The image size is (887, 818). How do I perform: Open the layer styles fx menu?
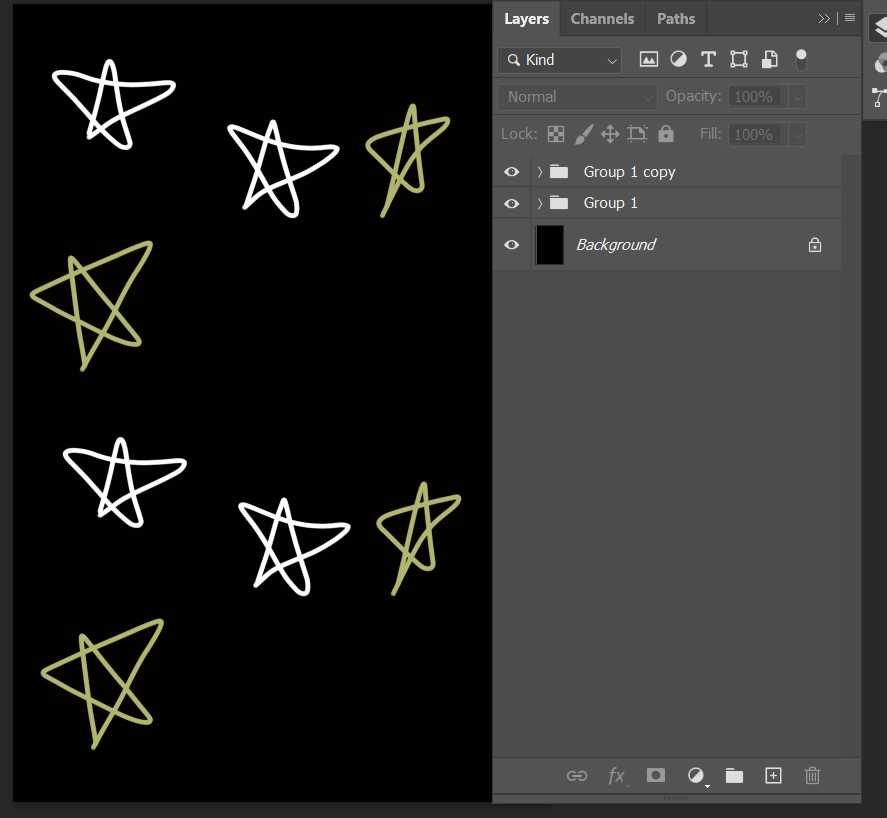(x=616, y=776)
